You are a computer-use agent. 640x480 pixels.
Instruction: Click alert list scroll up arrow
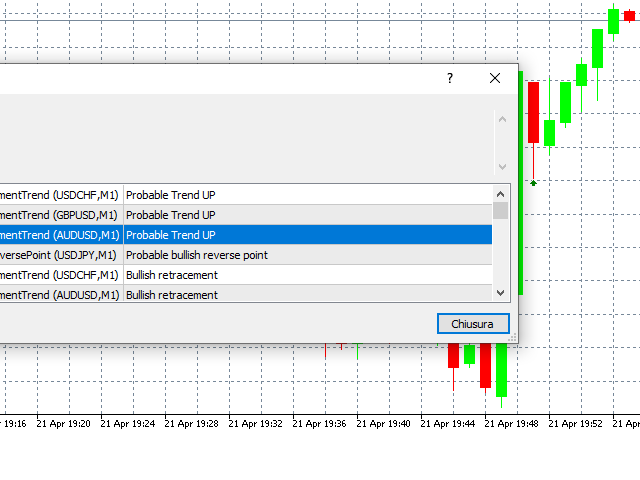(500, 194)
